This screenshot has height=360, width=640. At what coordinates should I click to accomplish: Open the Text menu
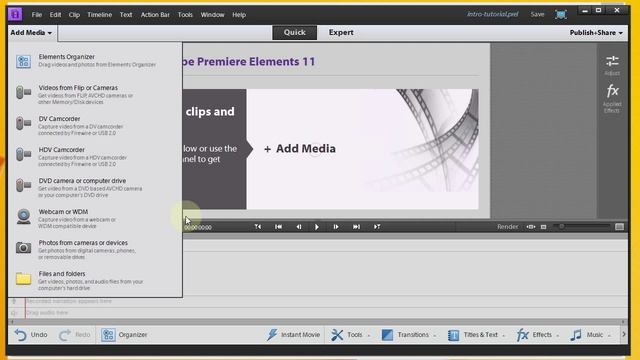point(126,15)
